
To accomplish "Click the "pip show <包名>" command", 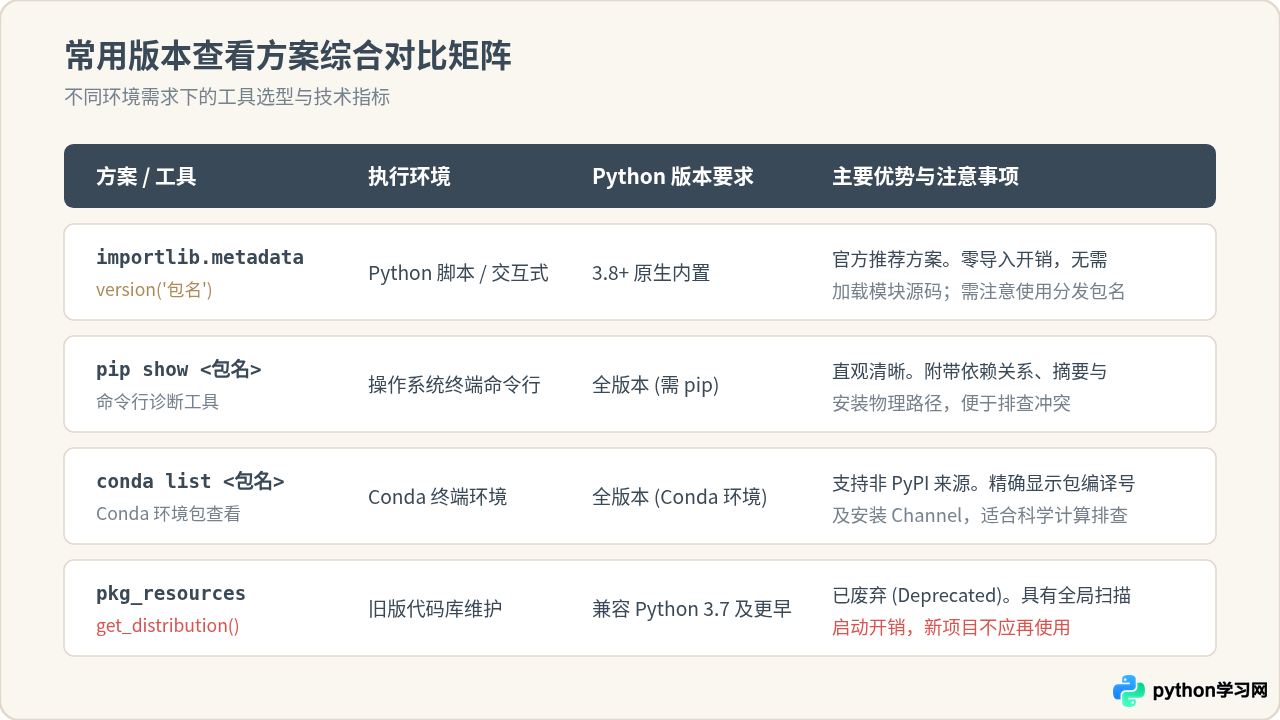I will [179, 370].
